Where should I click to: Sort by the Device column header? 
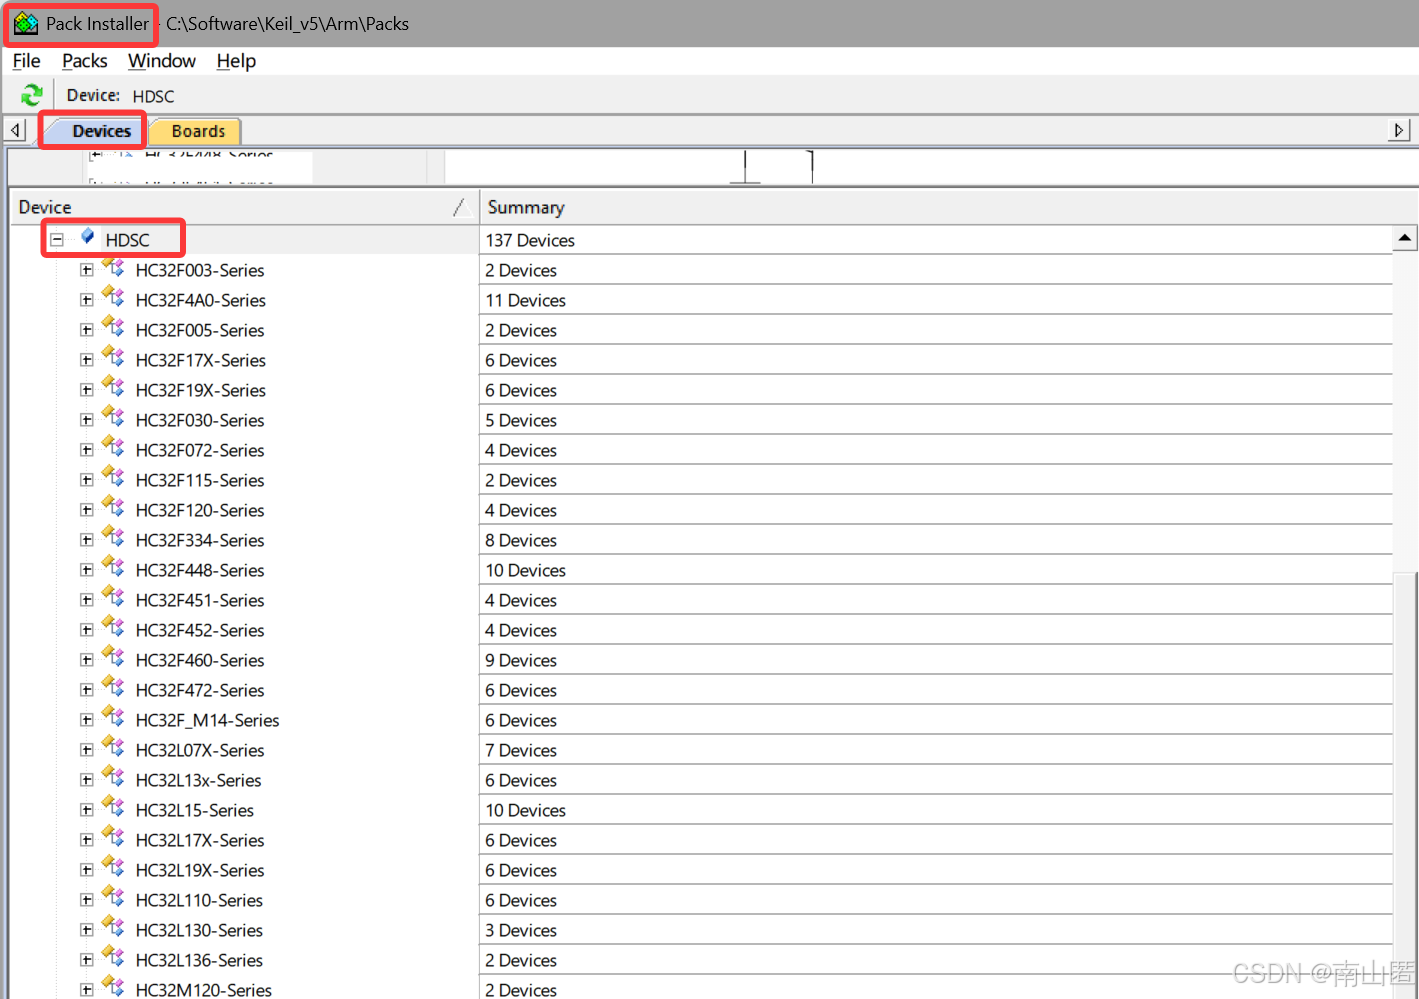click(x=244, y=207)
